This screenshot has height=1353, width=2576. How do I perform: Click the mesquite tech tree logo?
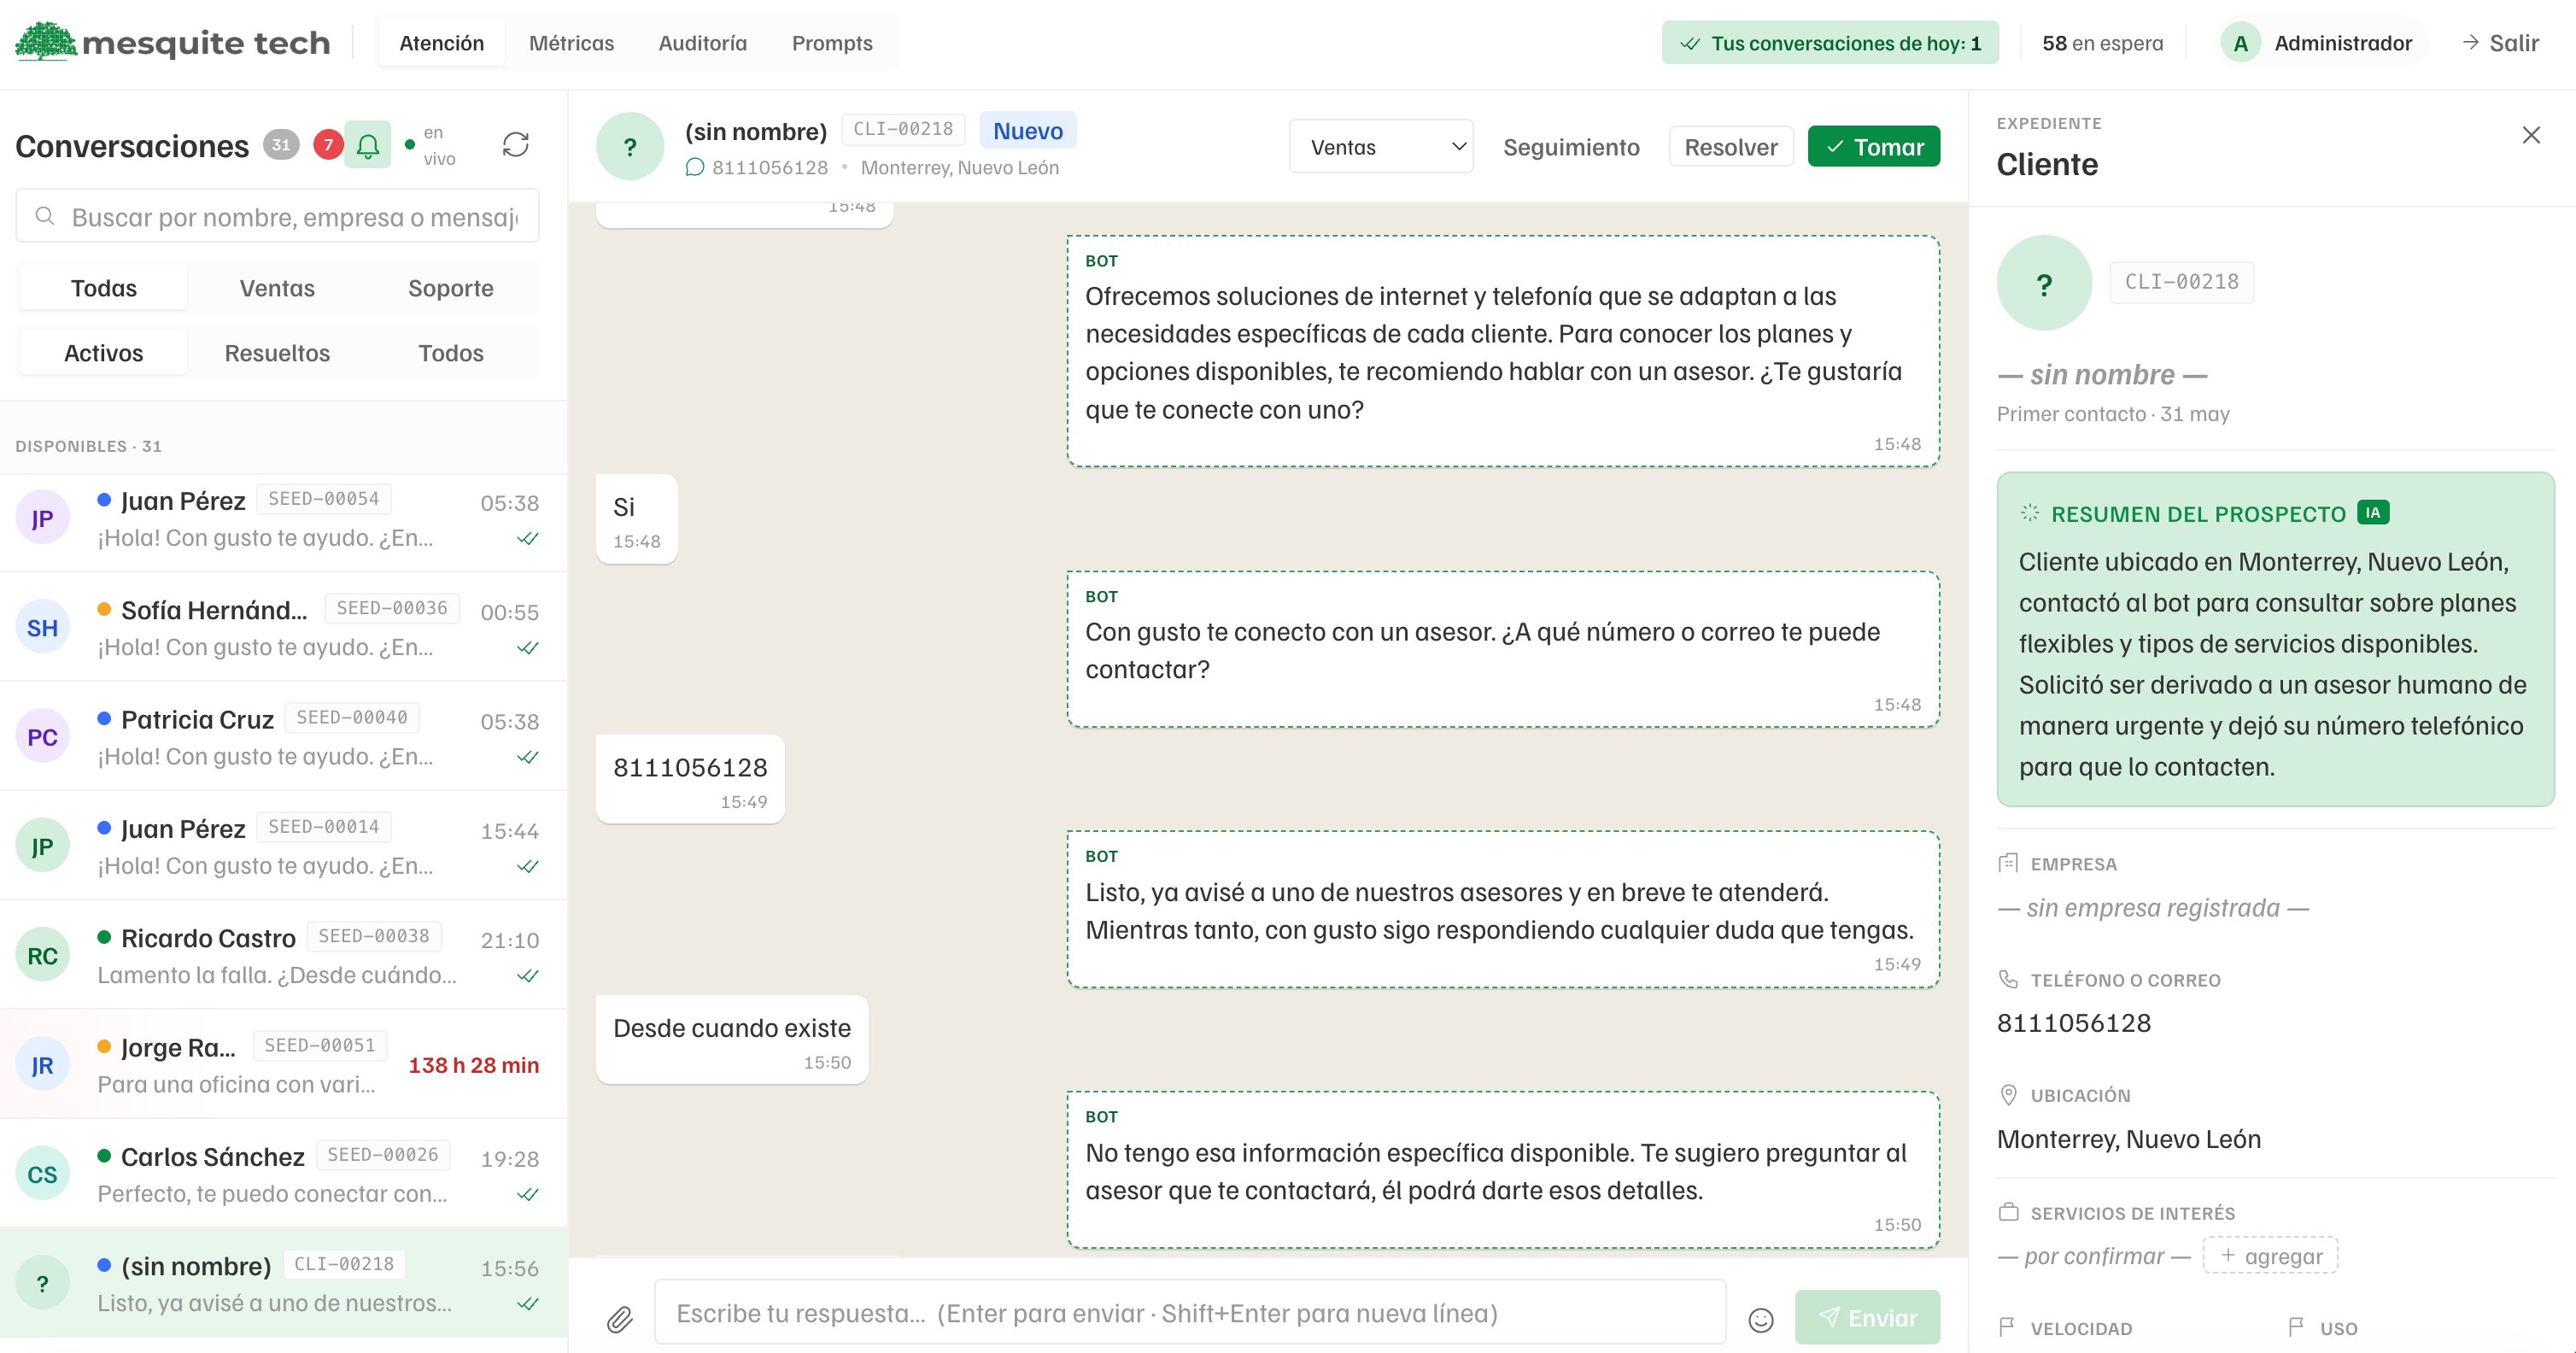tap(46, 42)
